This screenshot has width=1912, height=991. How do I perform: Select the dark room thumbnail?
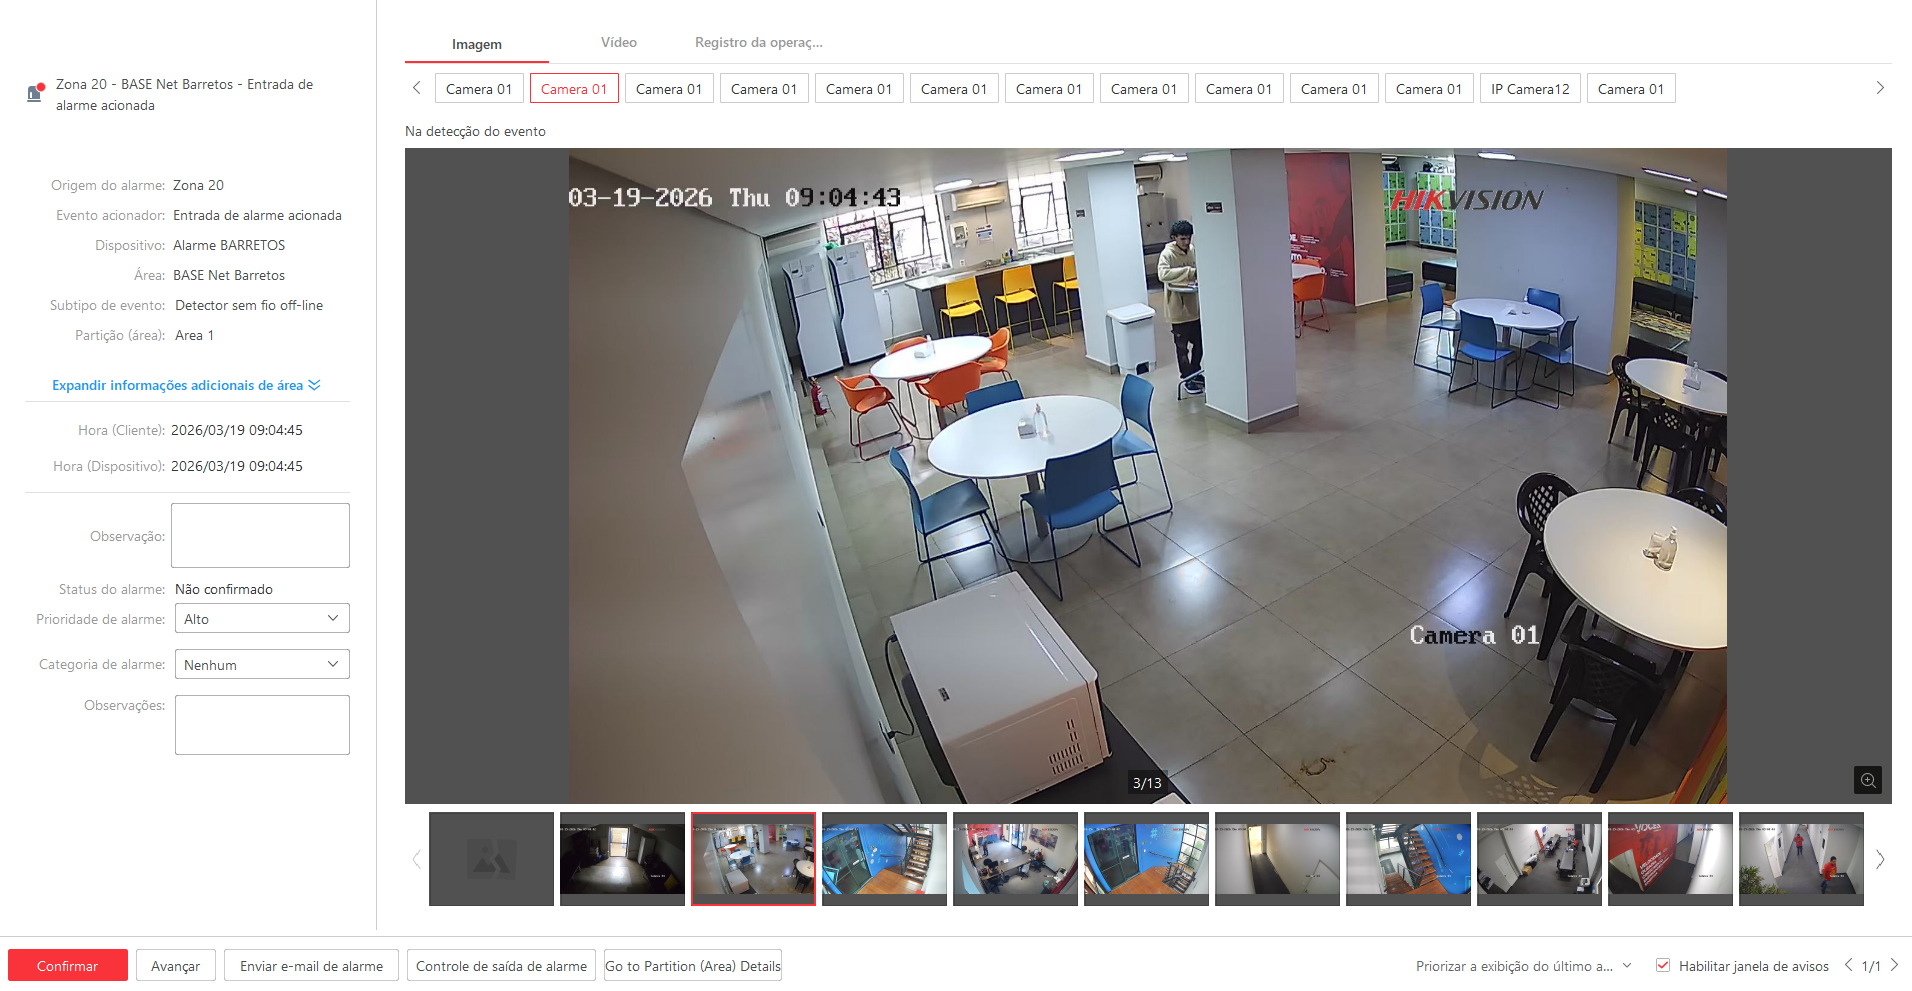(x=622, y=858)
